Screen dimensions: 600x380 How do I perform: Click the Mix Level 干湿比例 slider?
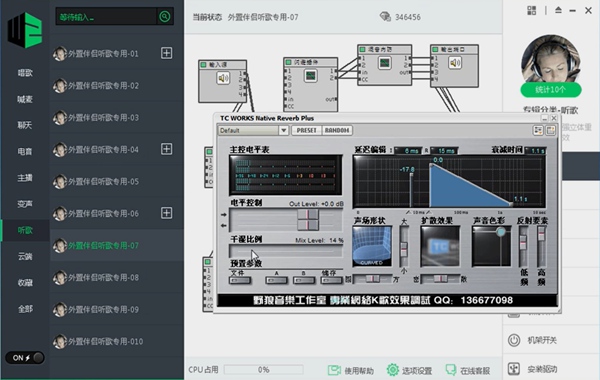pyautogui.click(x=286, y=251)
